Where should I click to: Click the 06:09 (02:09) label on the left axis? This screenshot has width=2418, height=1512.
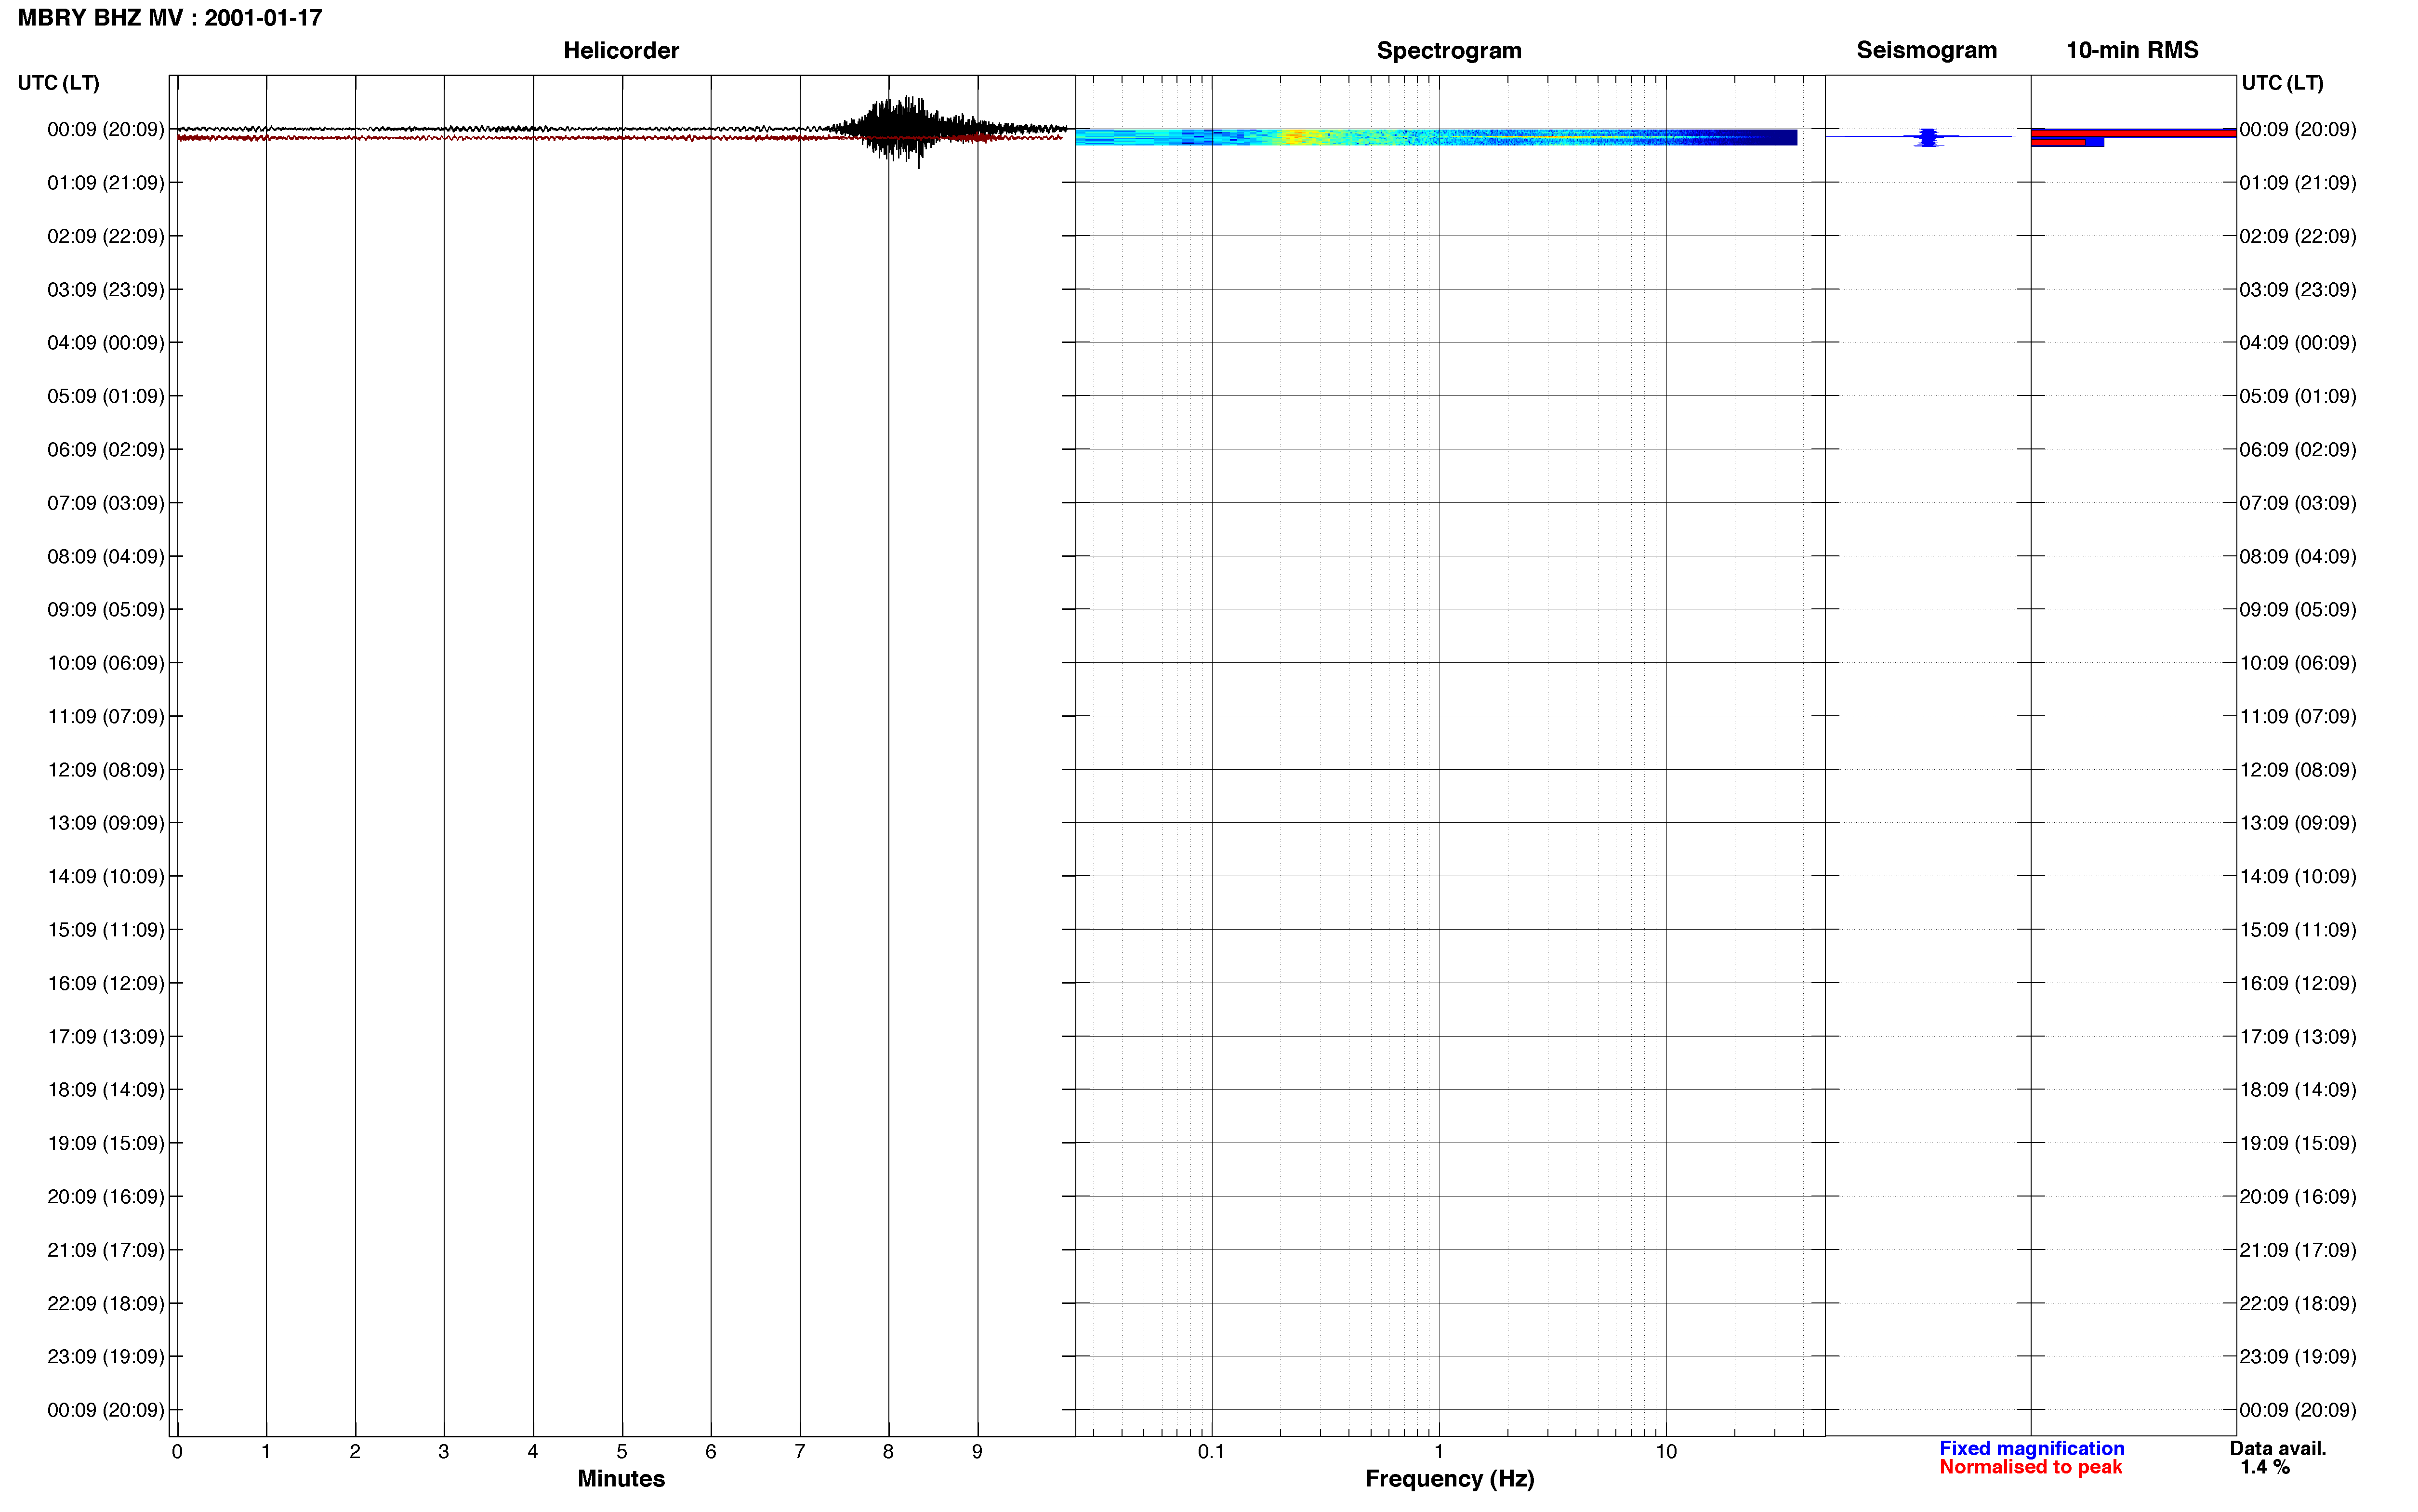point(106,450)
